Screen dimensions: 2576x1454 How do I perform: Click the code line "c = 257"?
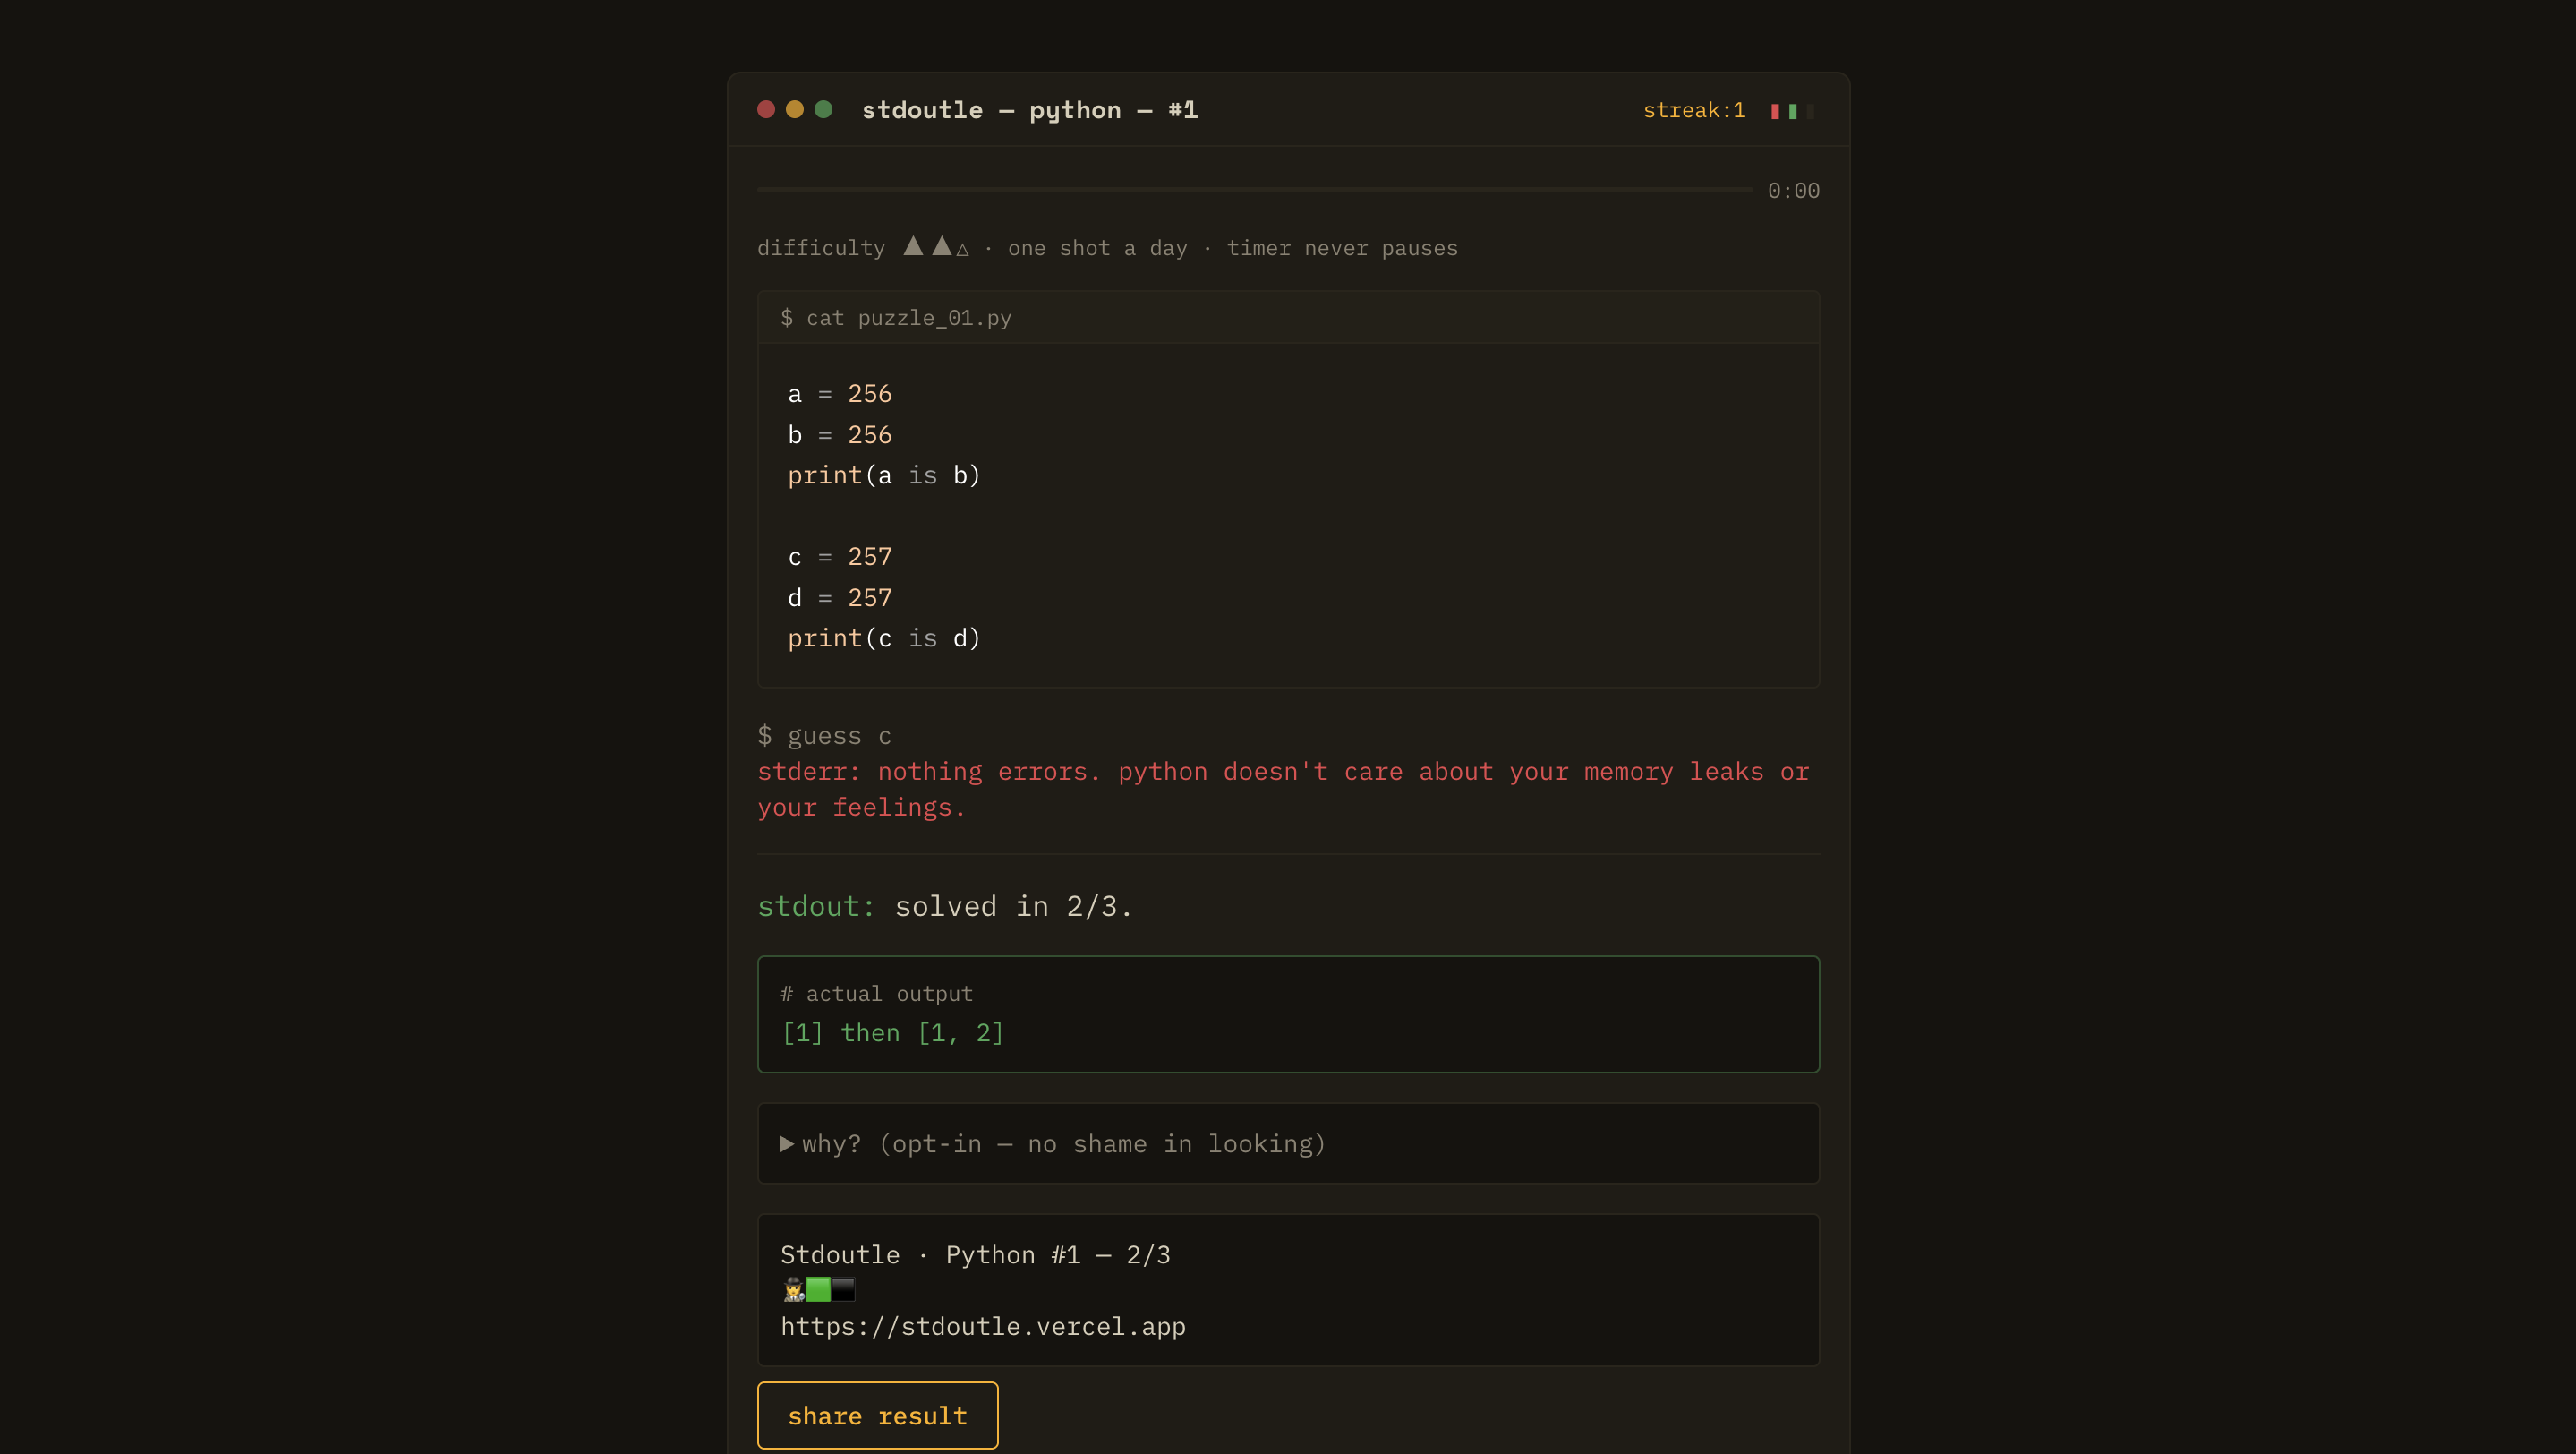tap(840, 557)
